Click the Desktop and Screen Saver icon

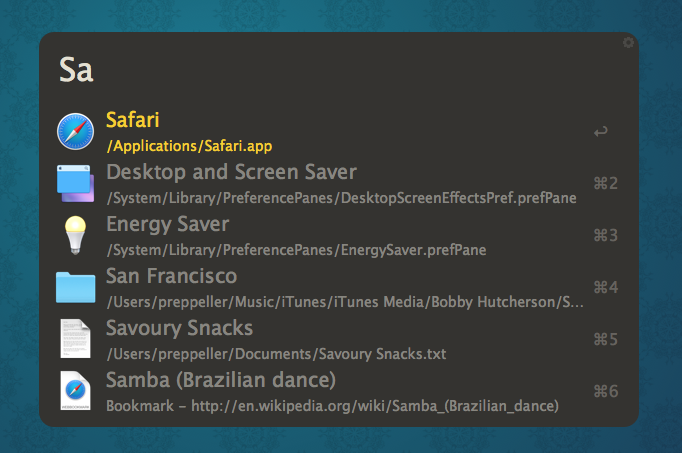pyautogui.click(x=75, y=183)
